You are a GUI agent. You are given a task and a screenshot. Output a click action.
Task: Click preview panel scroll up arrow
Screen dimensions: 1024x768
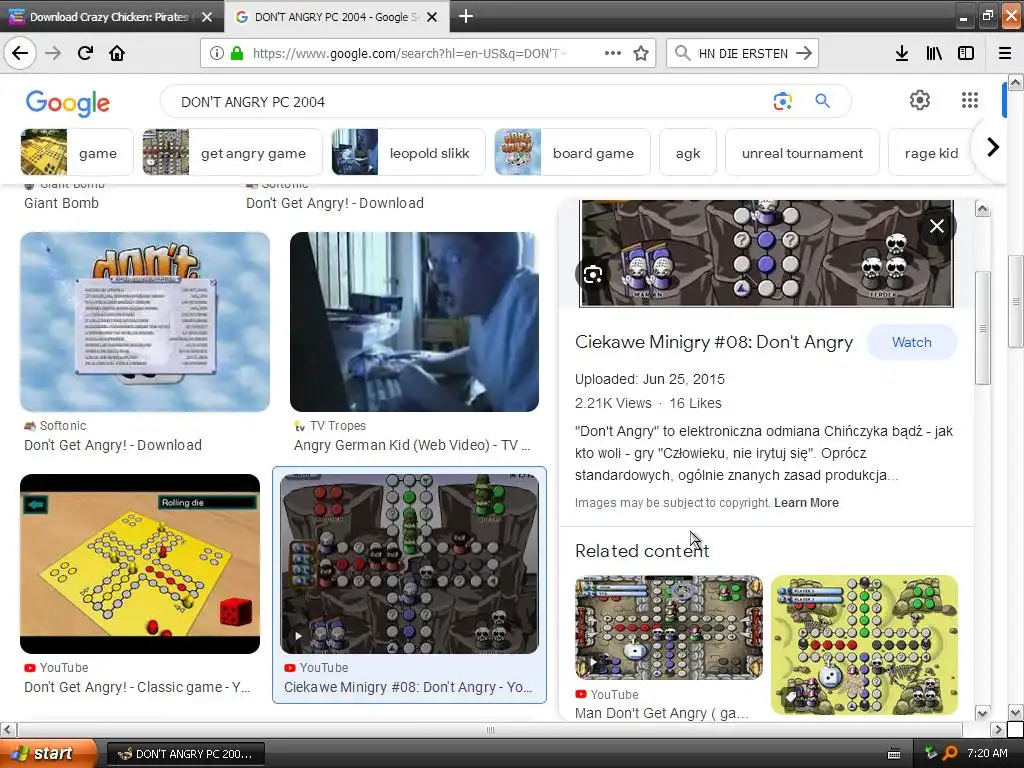pos(982,209)
